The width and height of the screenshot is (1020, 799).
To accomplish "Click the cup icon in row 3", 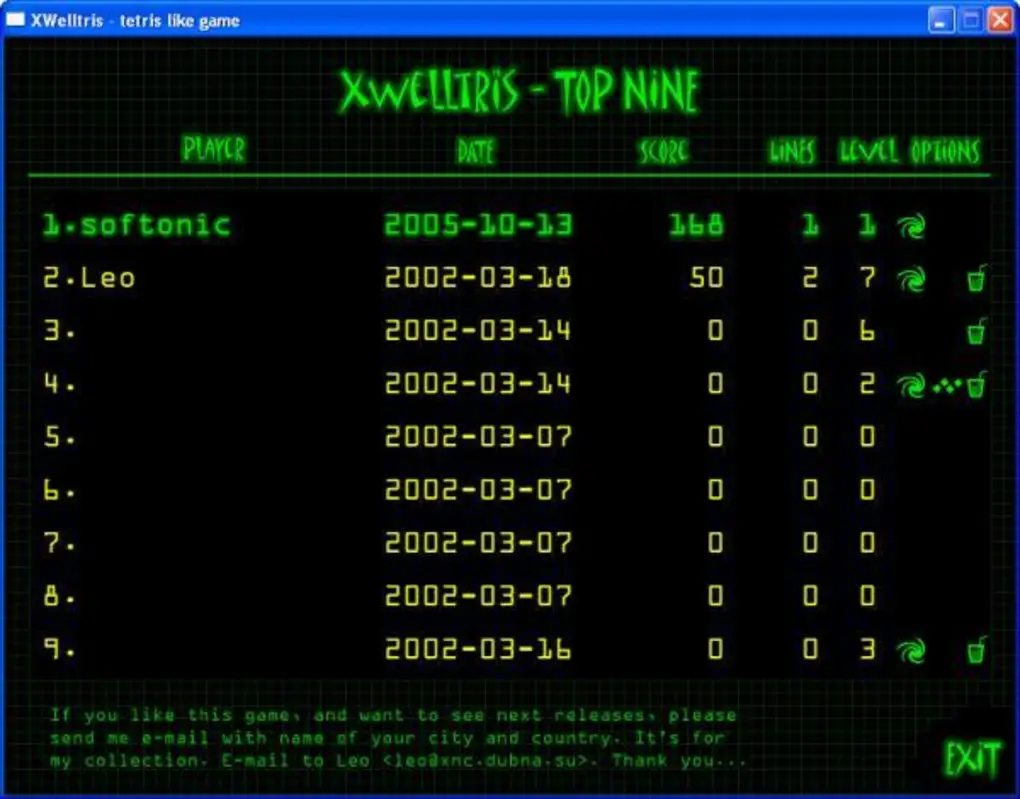I will click(x=976, y=332).
